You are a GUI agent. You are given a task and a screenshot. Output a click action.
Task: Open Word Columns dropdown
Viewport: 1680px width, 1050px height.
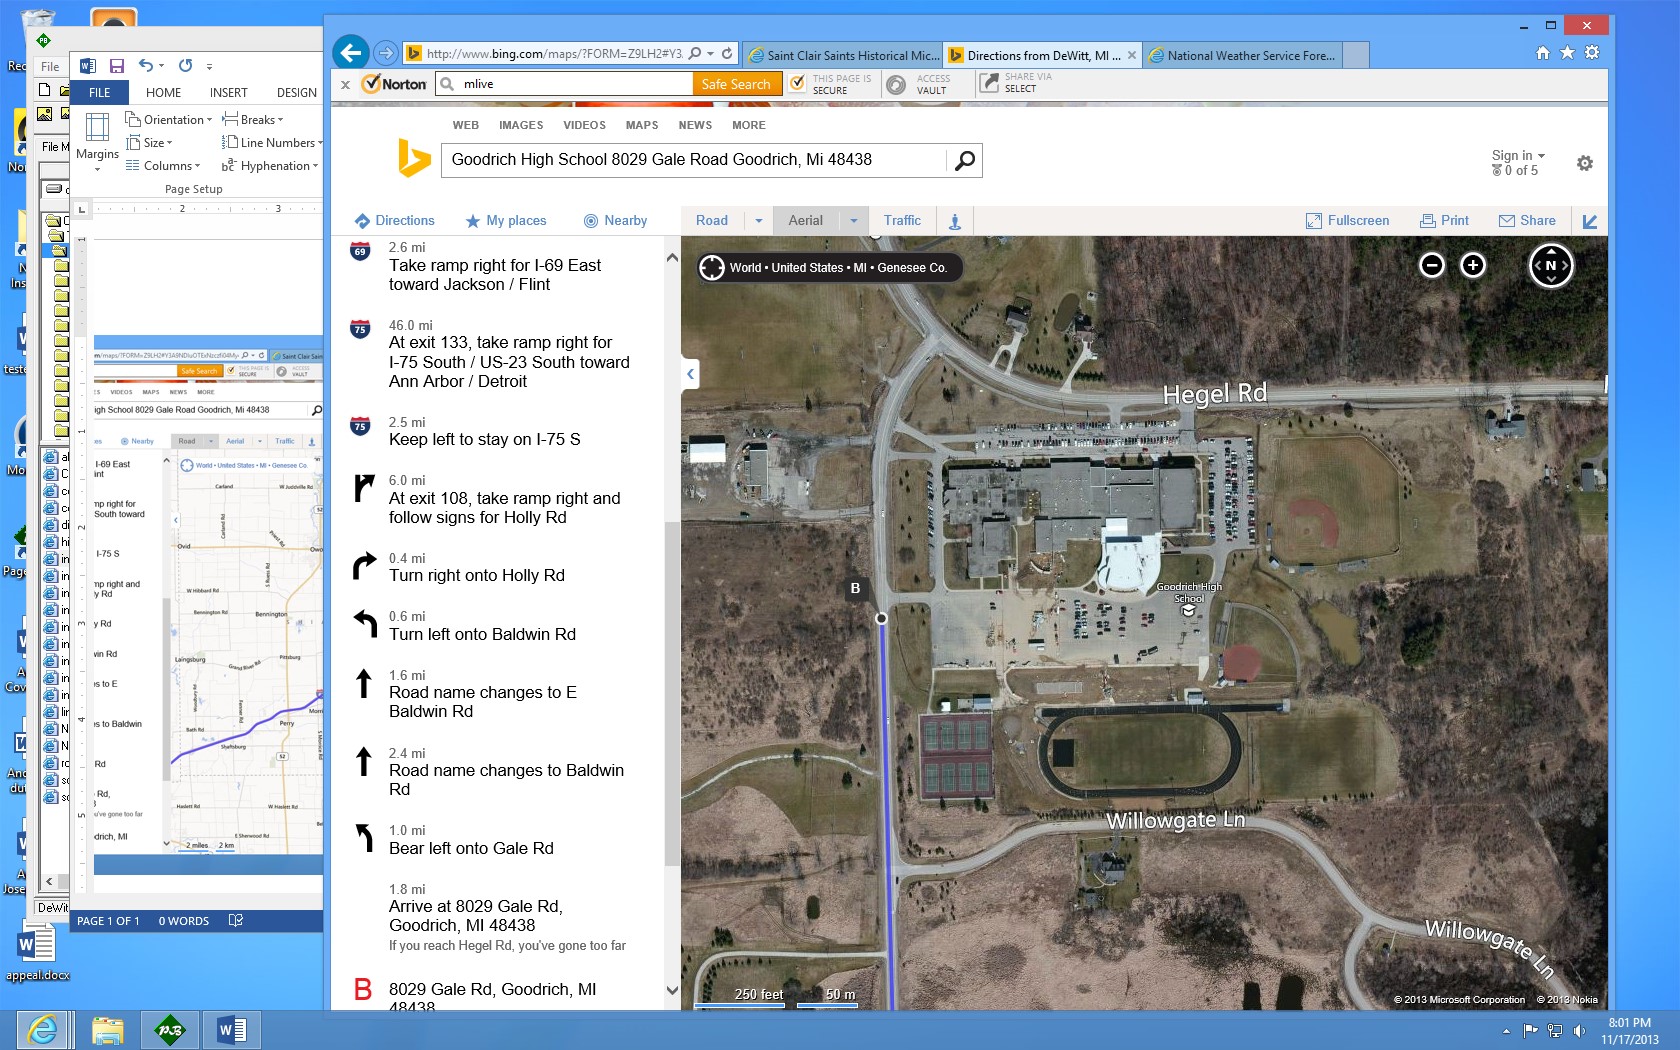click(163, 166)
